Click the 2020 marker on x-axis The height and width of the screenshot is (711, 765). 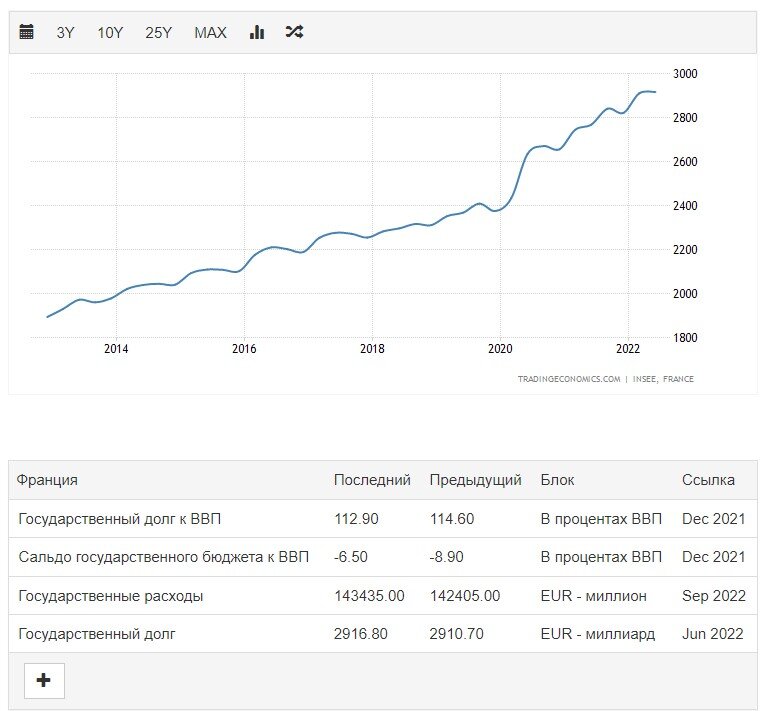tap(500, 348)
